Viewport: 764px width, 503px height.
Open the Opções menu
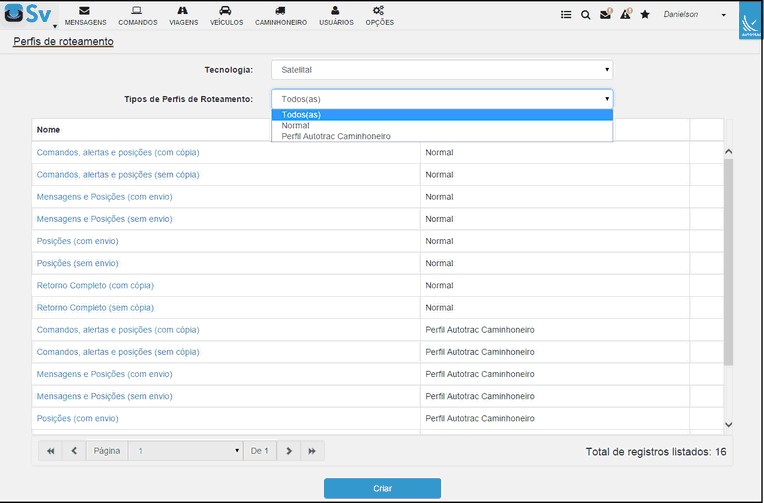(x=379, y=16)
